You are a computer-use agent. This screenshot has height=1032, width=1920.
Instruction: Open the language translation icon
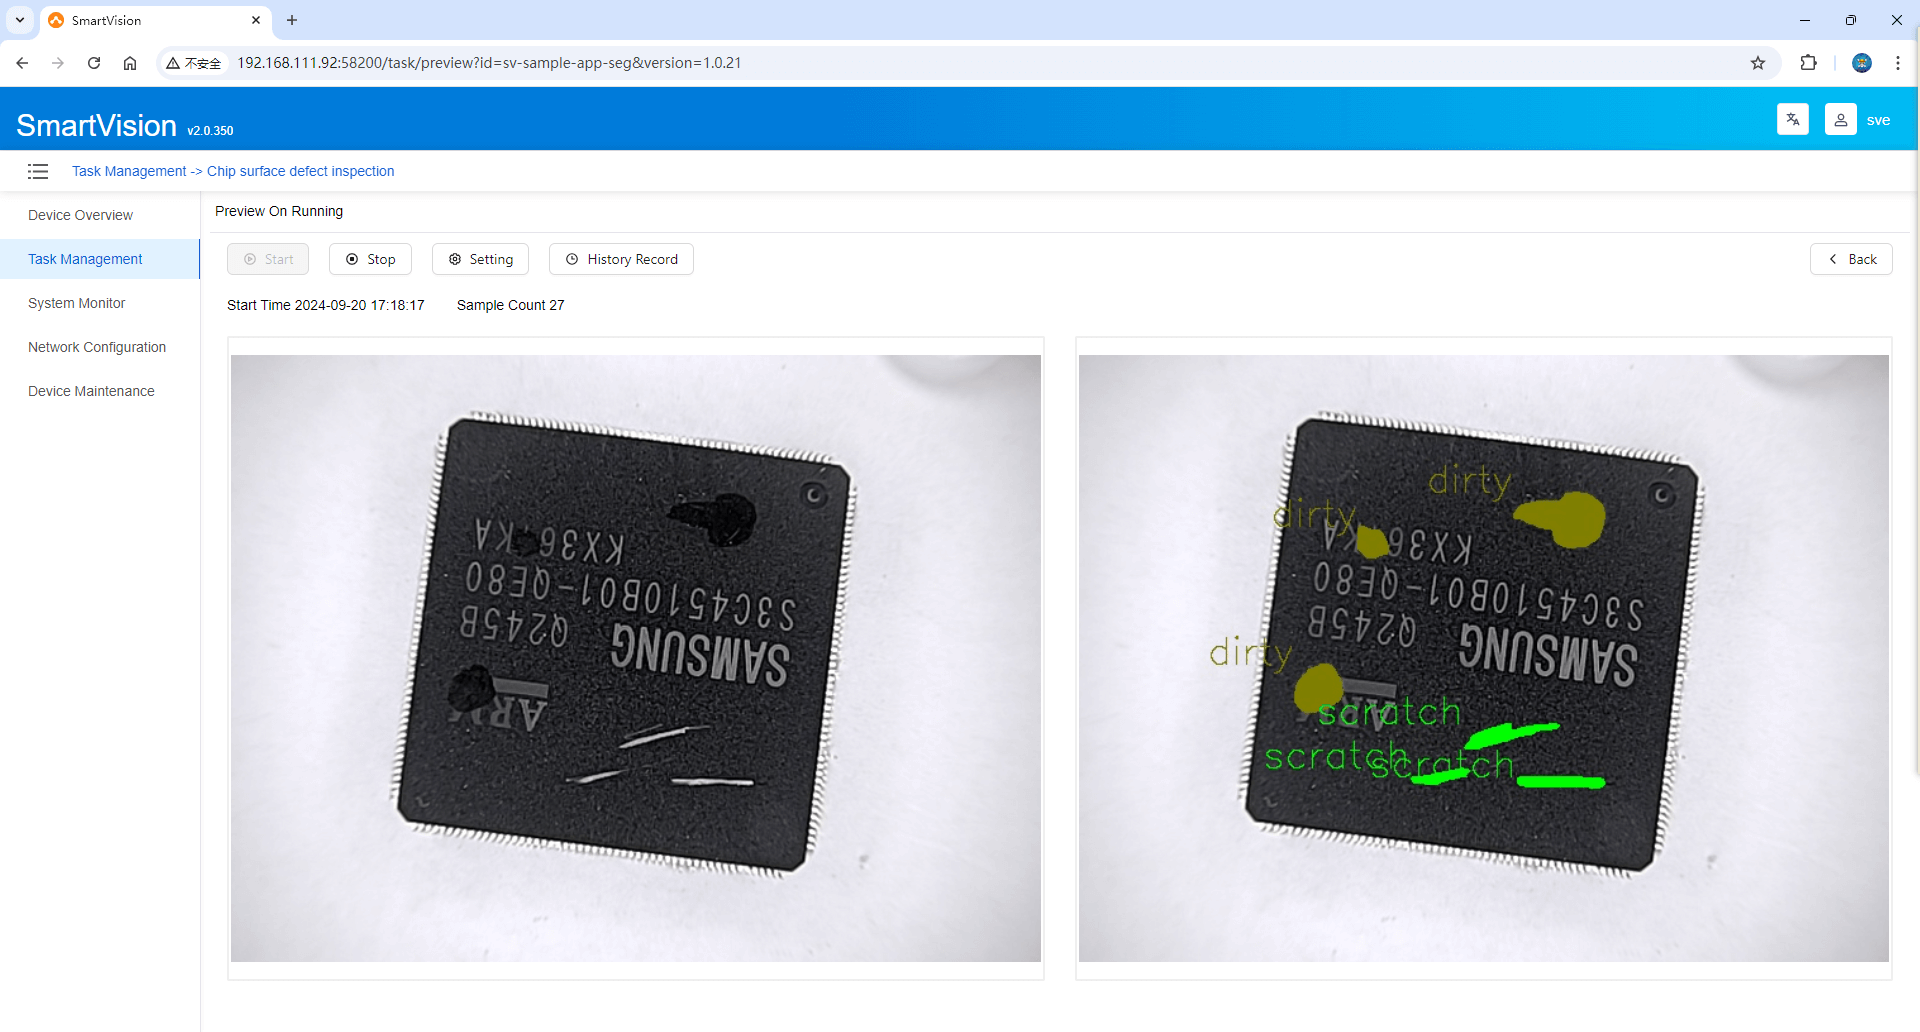point(1792,120)
